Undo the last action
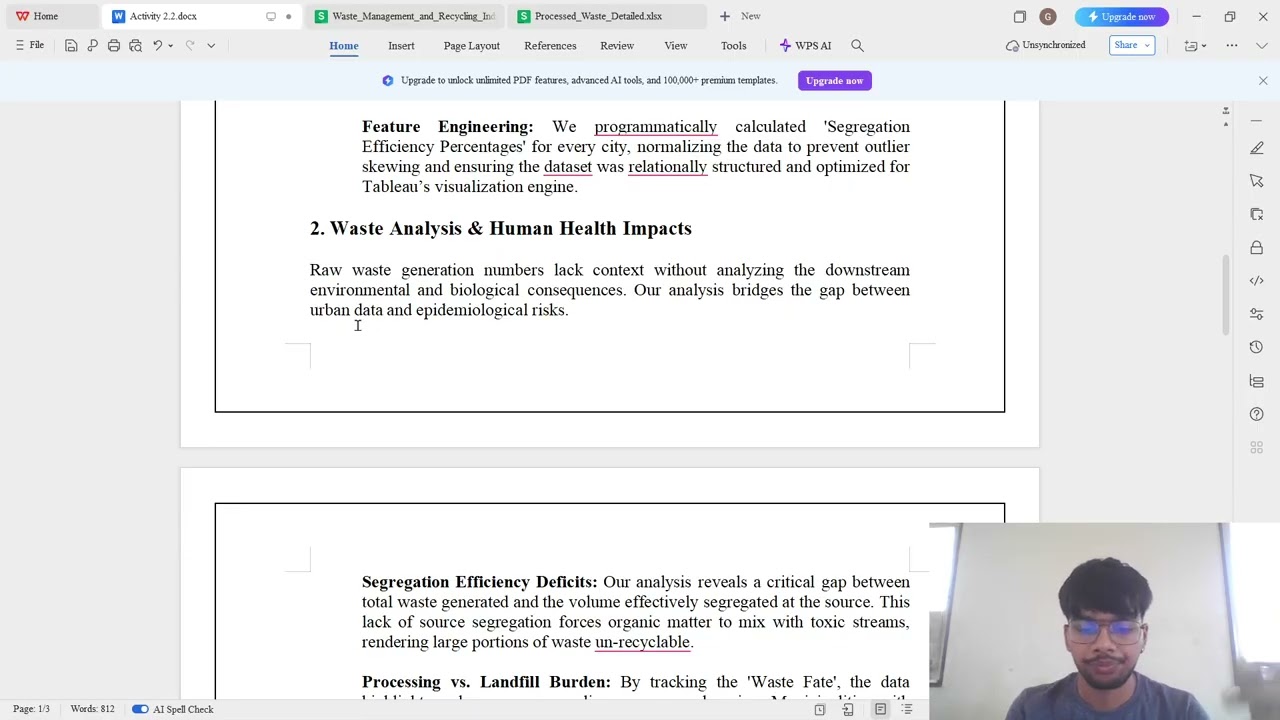The image size is (1280, 720). [157, 45]
